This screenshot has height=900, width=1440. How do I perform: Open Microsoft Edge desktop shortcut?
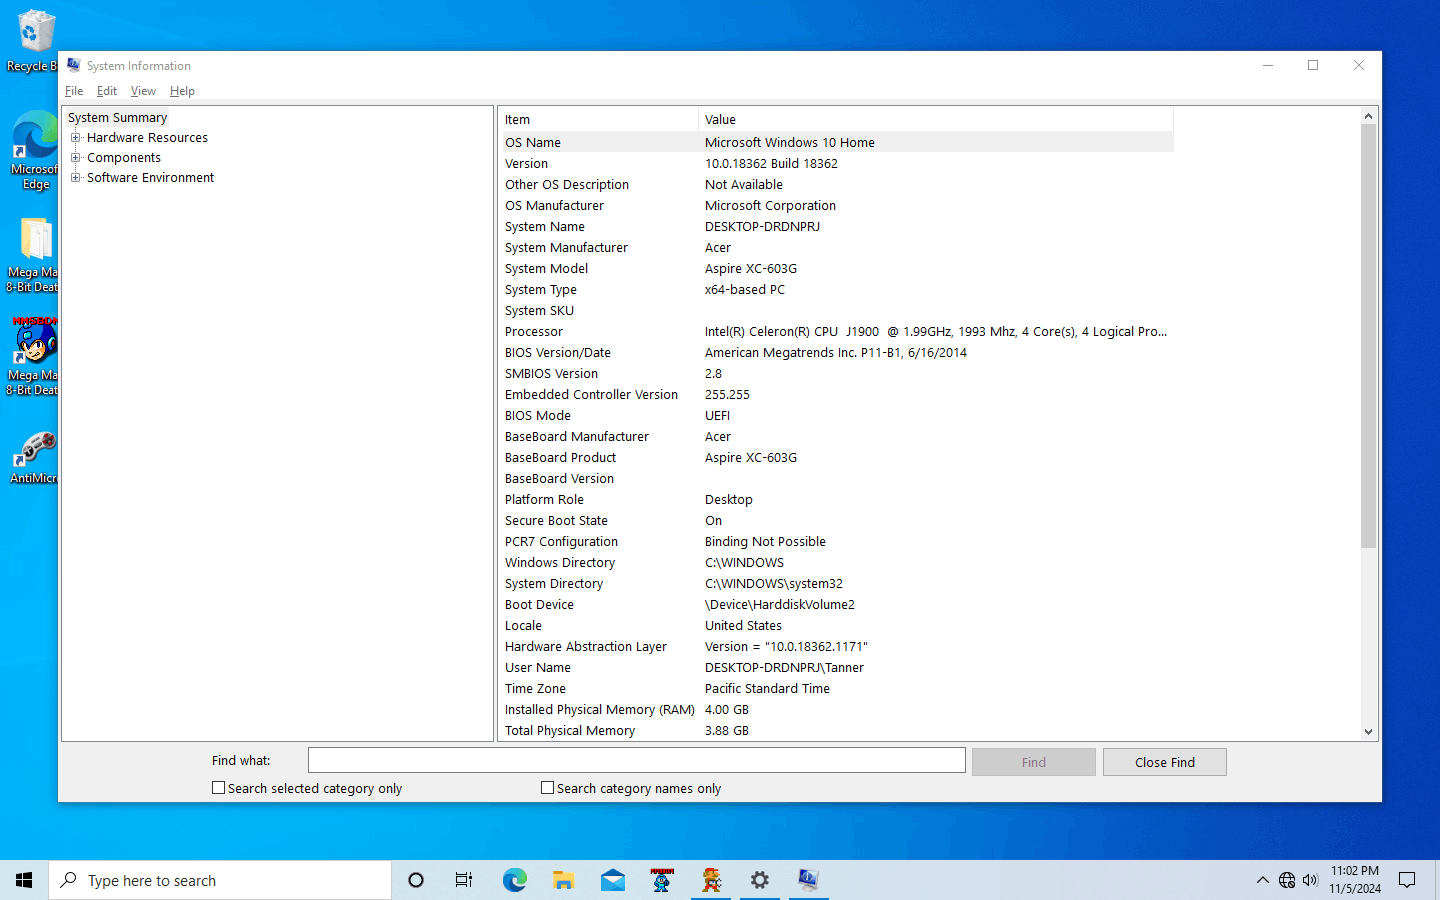tap(35, 150)
